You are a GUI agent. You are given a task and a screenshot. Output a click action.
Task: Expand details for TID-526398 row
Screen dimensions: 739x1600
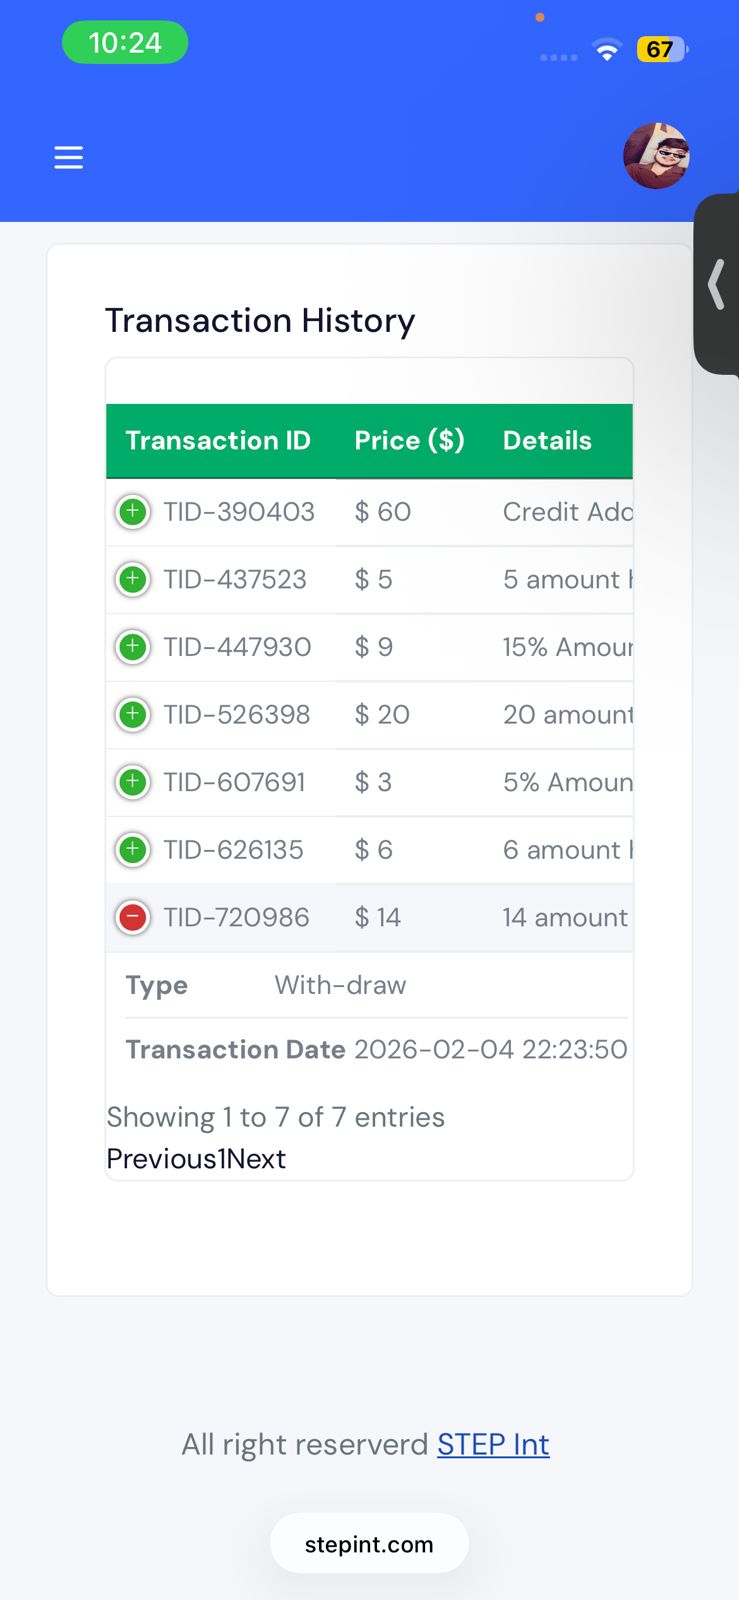click(x=132, y=714)
